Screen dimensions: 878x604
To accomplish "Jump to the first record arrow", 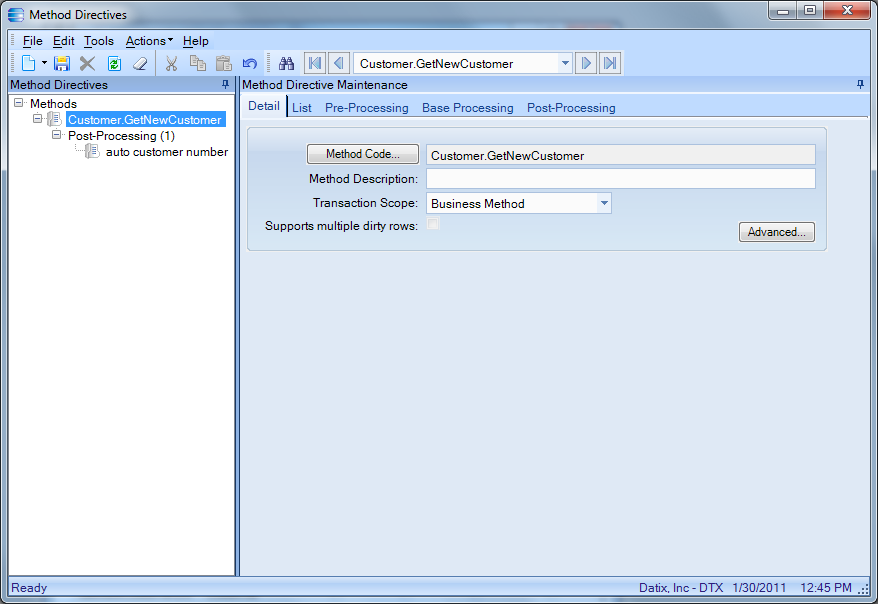I will tap(315, 63).
